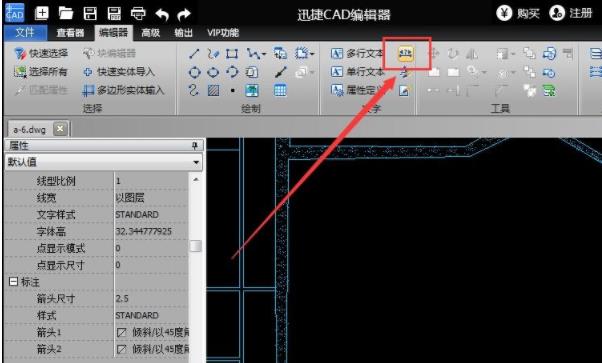Click the 箭头1 arrow style value
This screenshot has width=602, height=363.
coord(151,332)
